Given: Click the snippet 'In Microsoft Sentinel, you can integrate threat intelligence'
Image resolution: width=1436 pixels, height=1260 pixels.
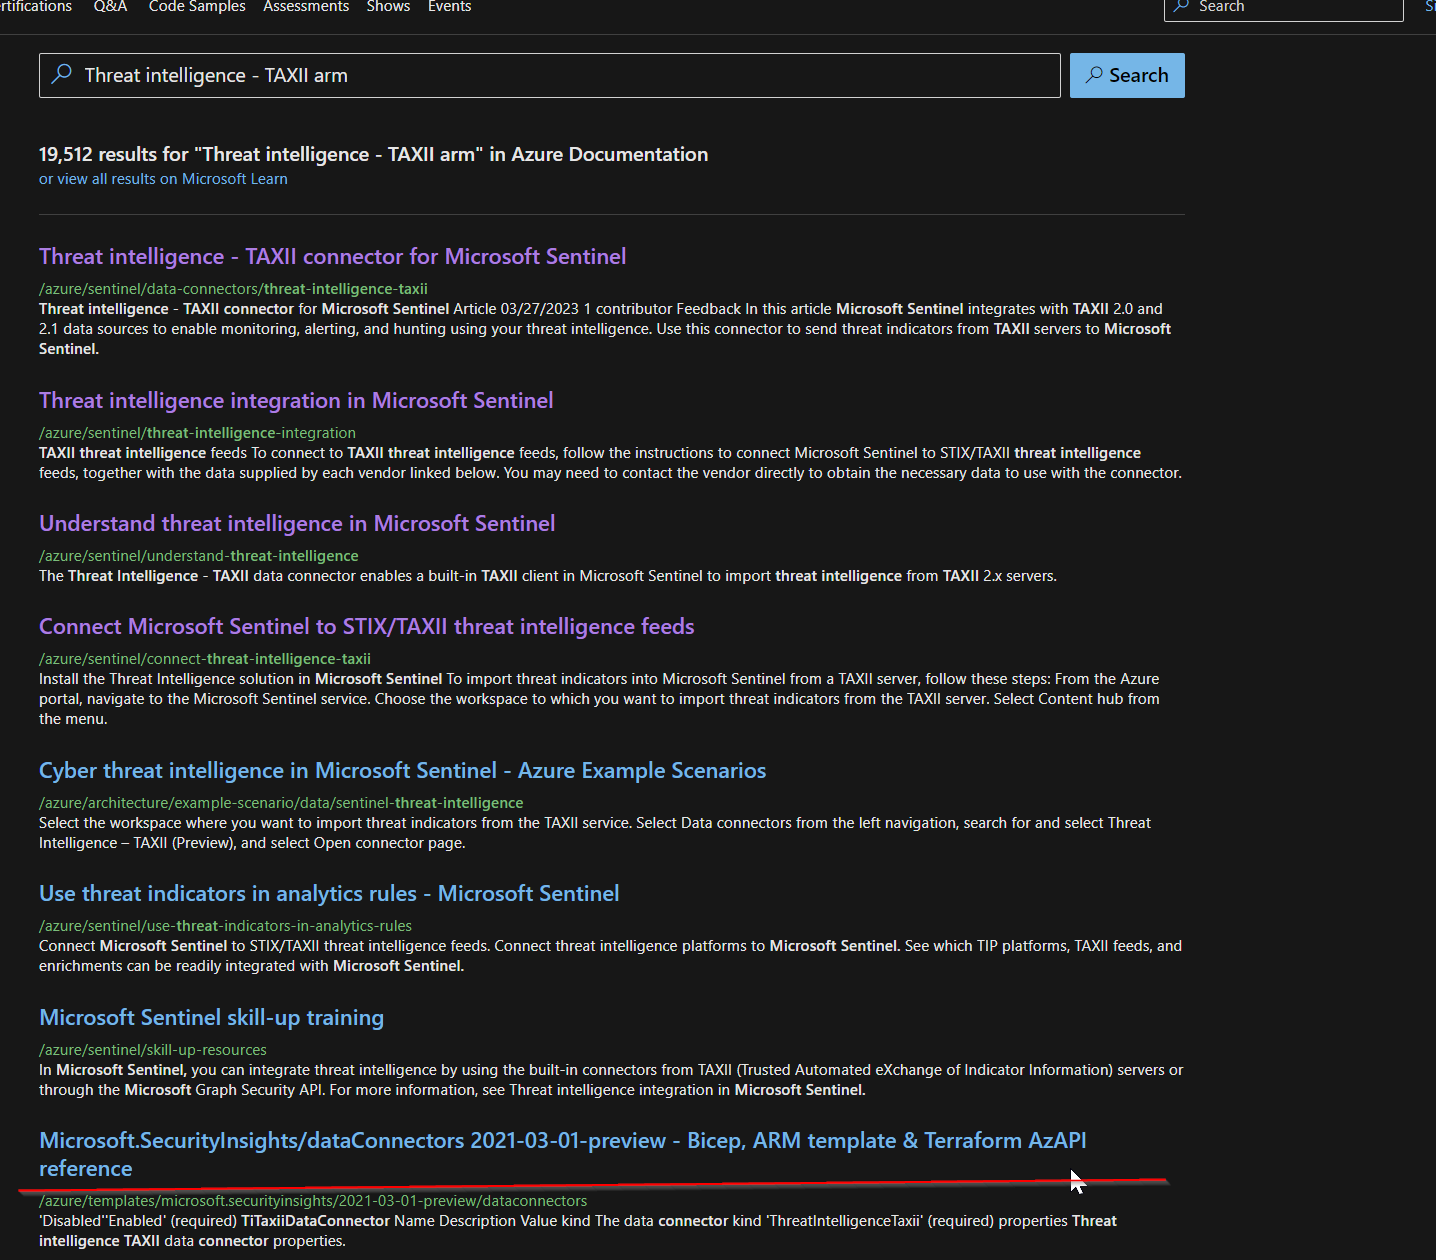Looking at the screenshot, I should tap(611, 1080).
